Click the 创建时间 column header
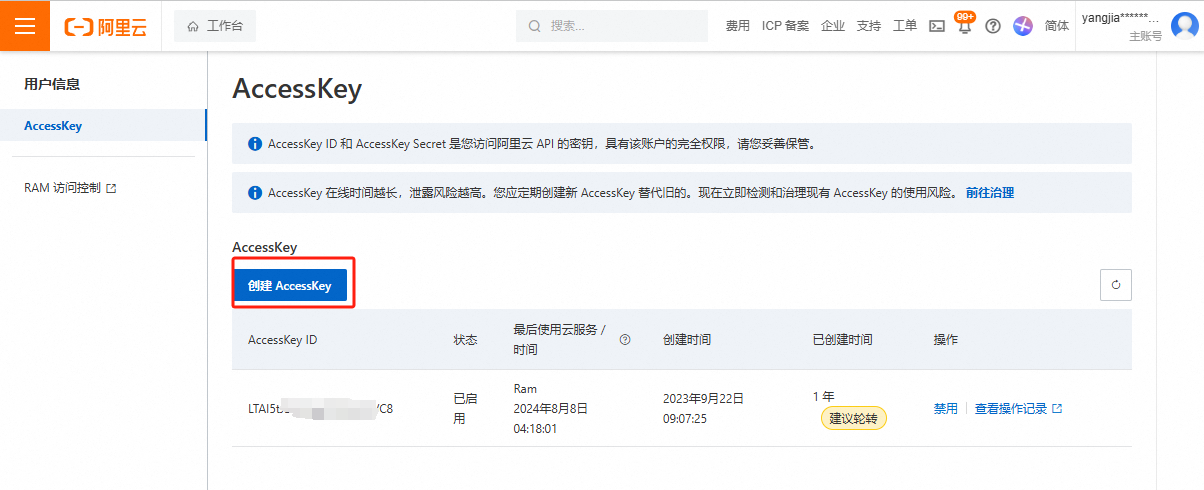The width and height of the screenshot is (1204, 490). coord(687,340)
